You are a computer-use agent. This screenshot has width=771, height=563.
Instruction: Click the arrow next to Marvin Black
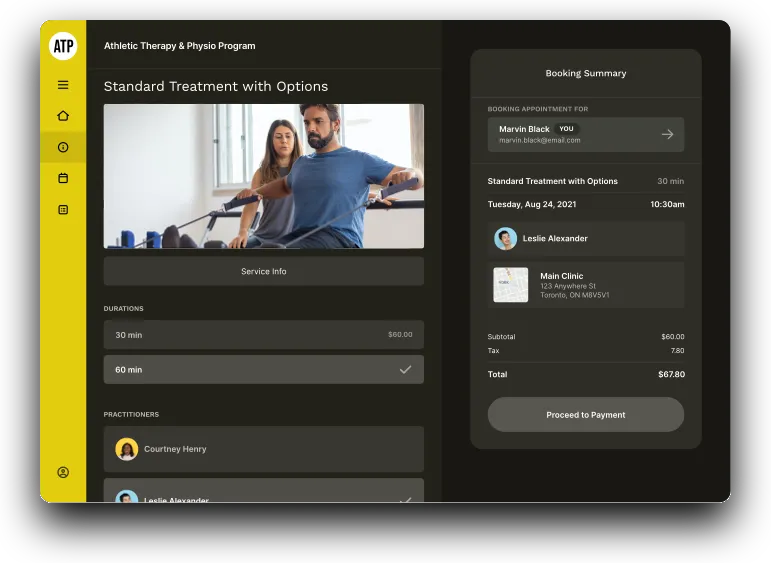click(667, 134)
